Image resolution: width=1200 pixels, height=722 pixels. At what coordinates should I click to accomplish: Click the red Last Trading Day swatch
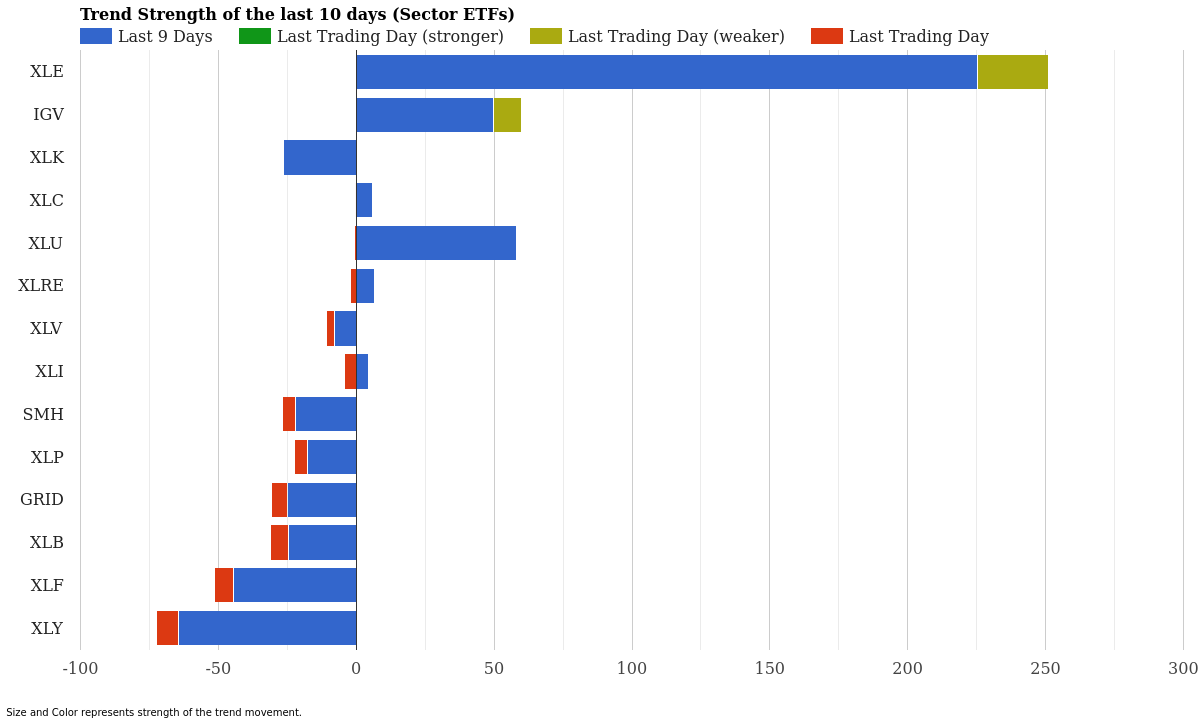[827, 36]
